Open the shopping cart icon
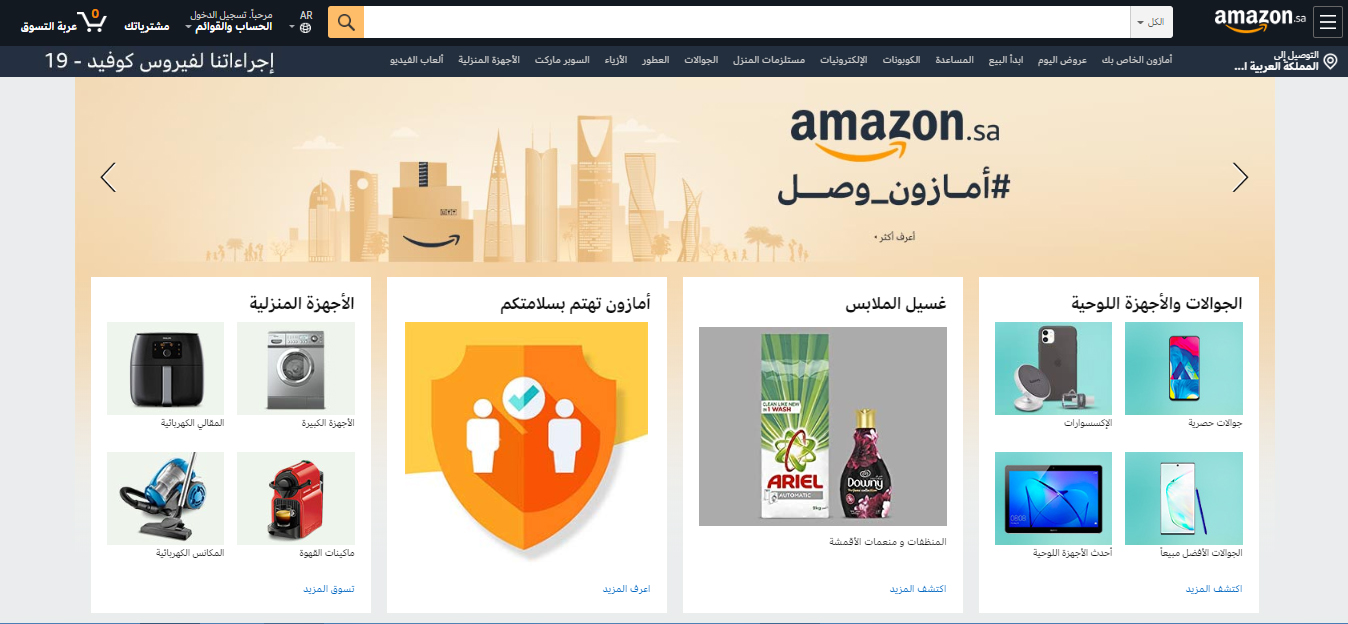The height and width of the screenshot is (624, 1348). [91, 22]
